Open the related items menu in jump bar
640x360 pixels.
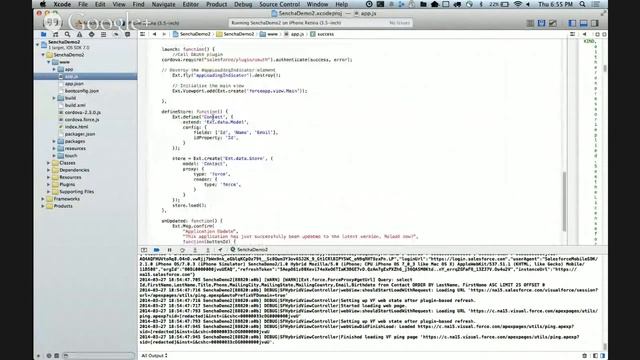[142, 34]
